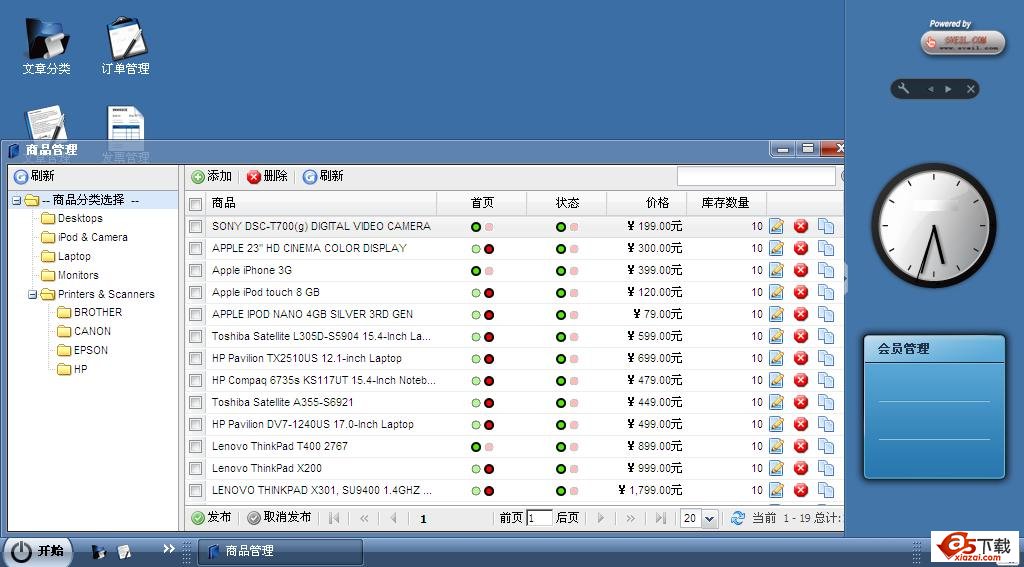Edit the Apple iPhone 3G row
Screen dimensions: 1024x567
pyautogui.click(x=776, y=270)
